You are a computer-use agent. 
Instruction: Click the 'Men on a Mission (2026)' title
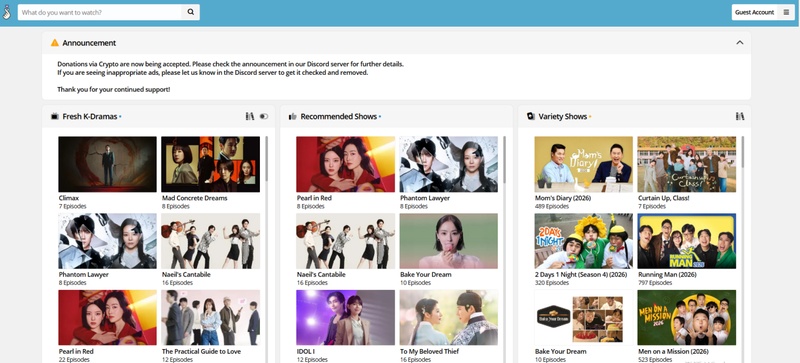pos(673,352)
